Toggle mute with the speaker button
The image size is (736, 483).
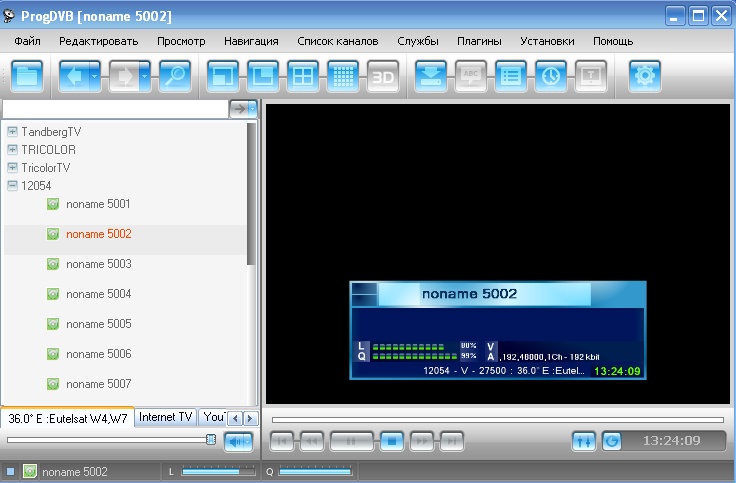[x=238, y=440]
